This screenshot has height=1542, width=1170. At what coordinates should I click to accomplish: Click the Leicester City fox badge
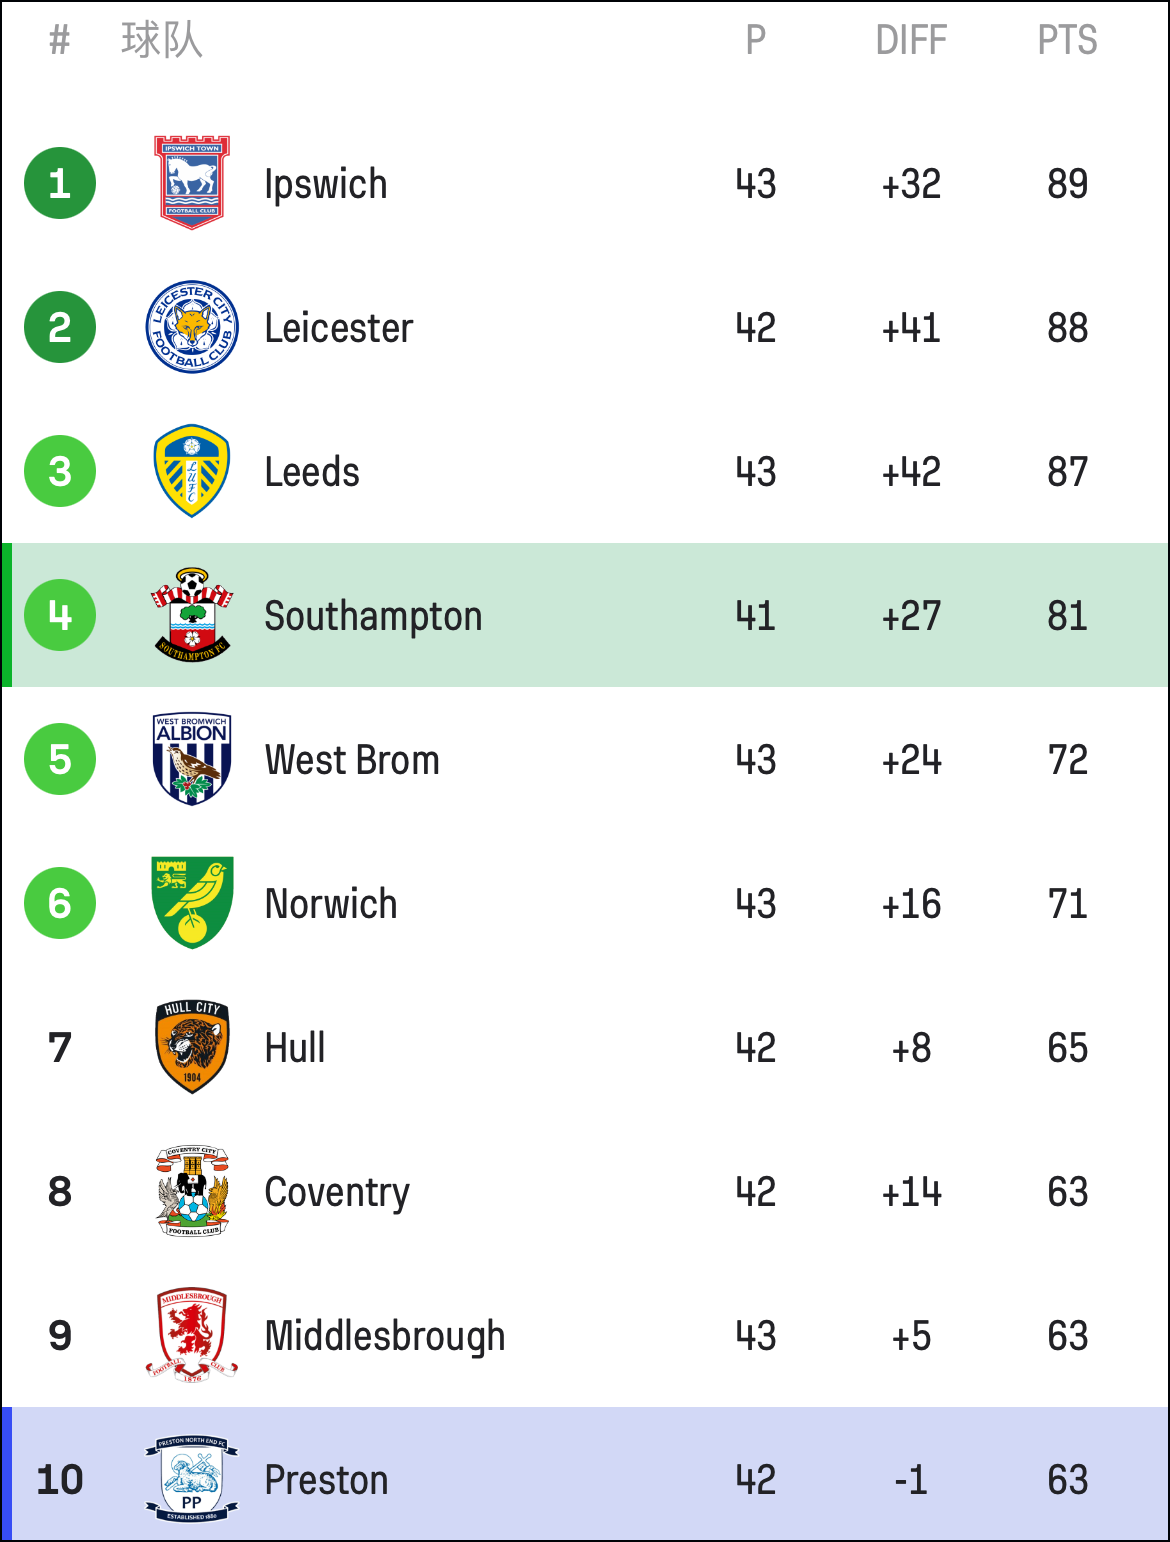click(192, 327)
